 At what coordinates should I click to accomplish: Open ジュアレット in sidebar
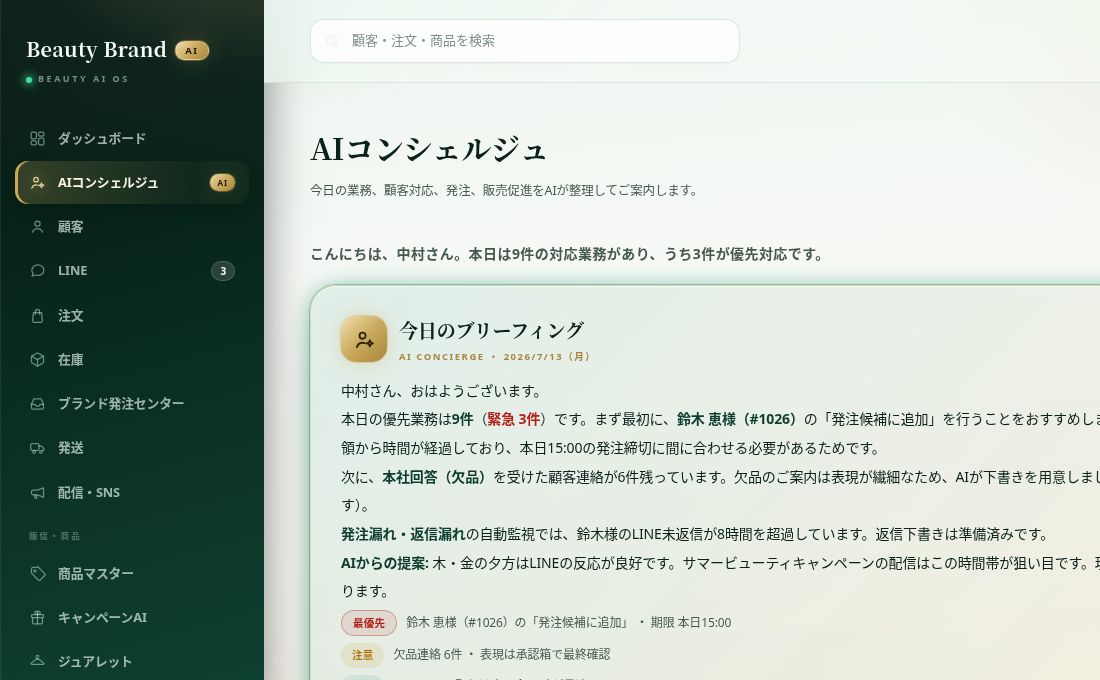point(132,661)
